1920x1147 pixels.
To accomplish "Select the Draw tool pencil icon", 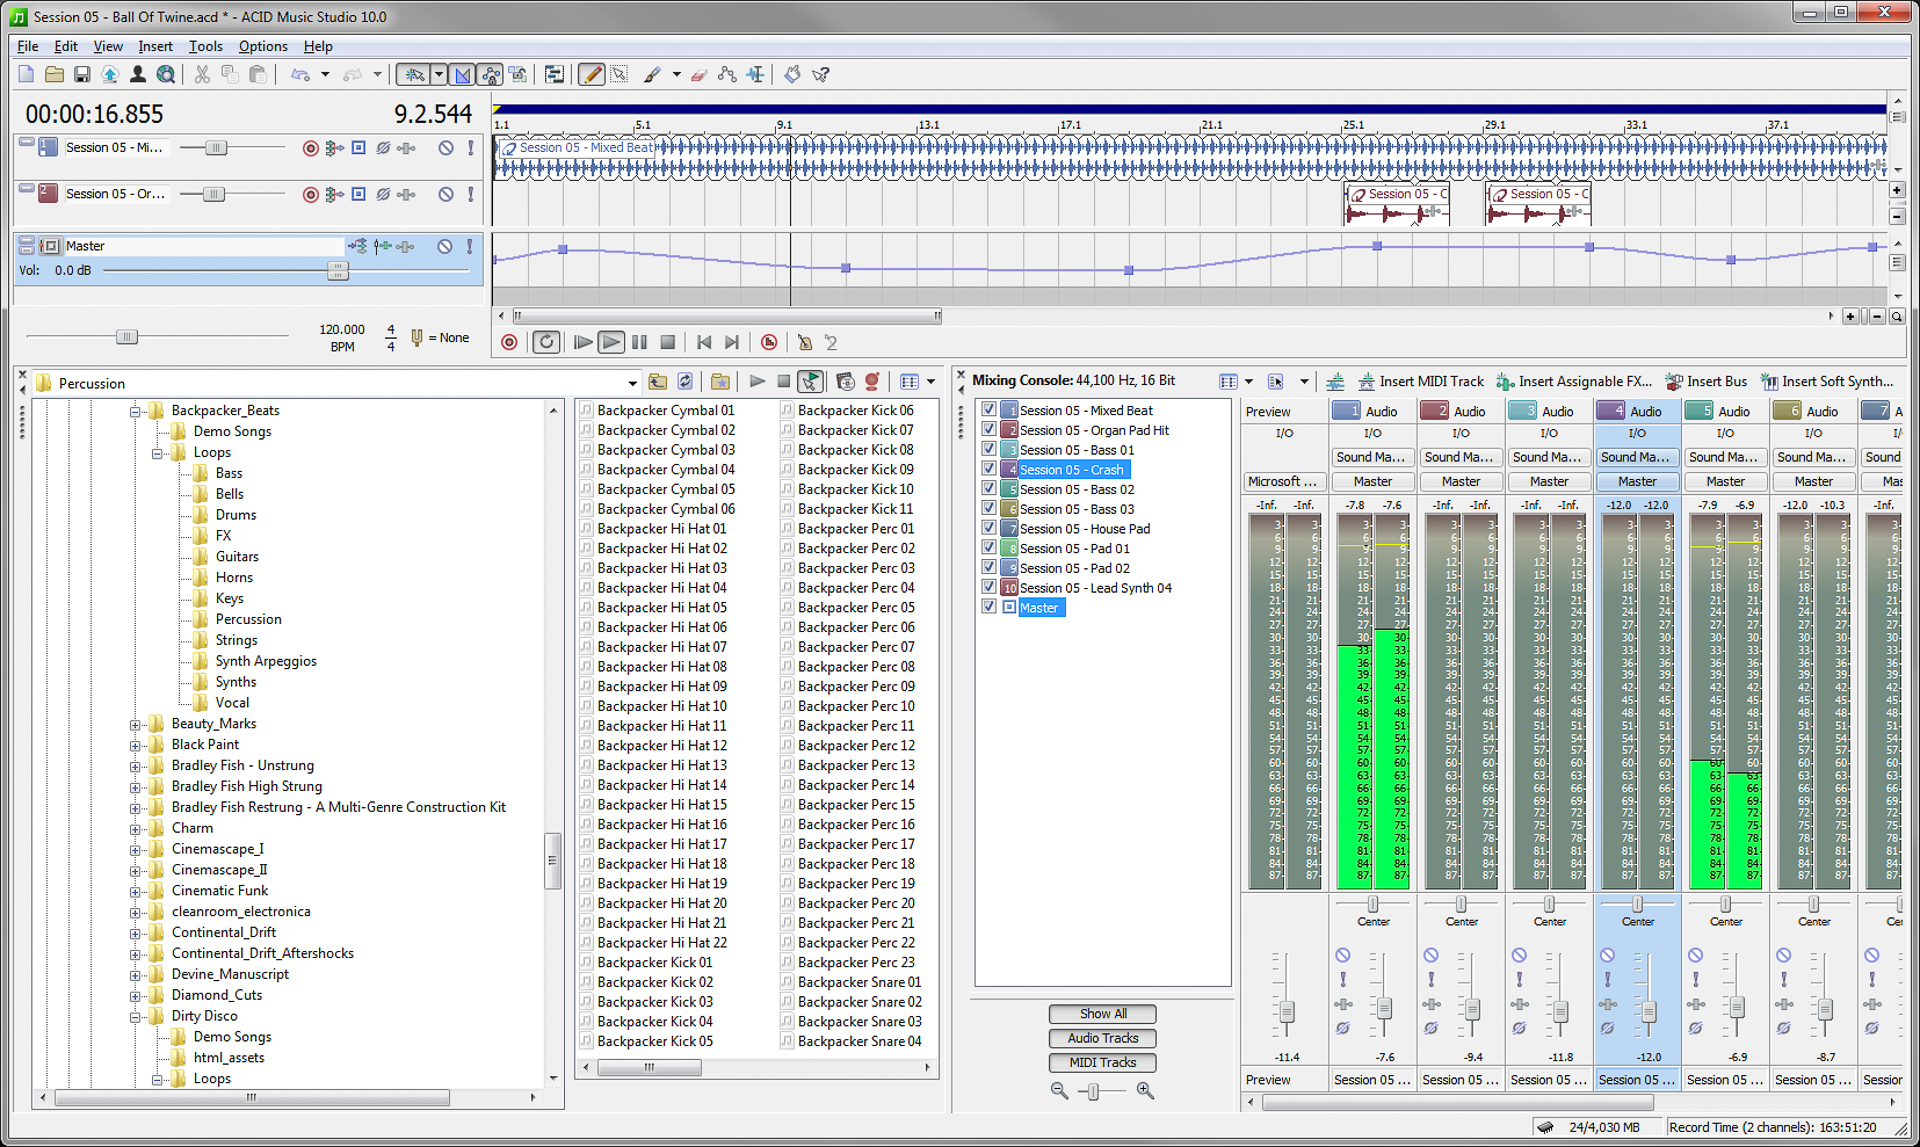I will 591,74.
